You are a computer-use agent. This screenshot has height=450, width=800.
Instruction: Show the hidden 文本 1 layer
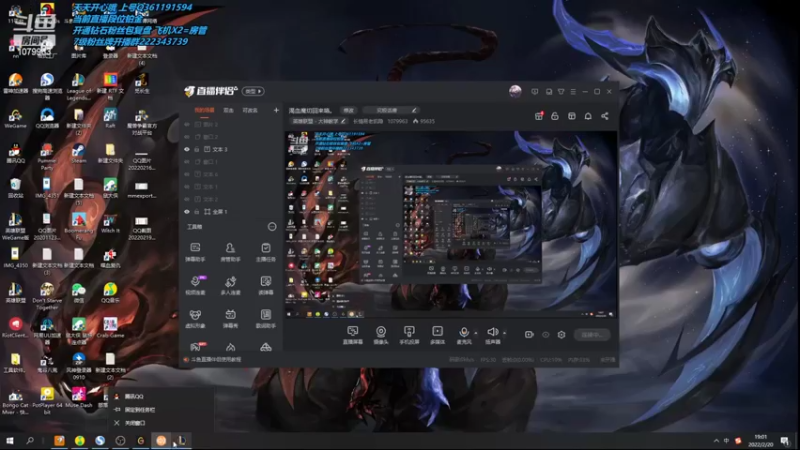(187, 187)
